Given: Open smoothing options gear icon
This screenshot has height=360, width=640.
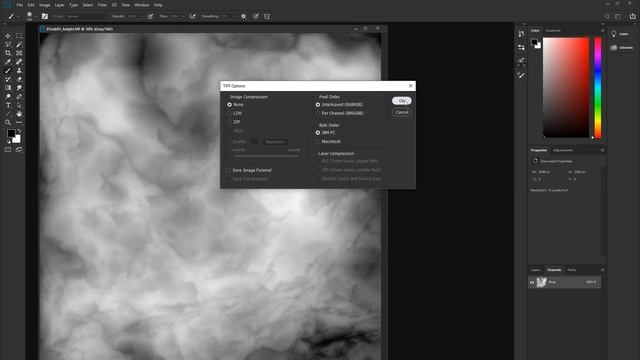Looking at the screenshot, I should 244,16.
